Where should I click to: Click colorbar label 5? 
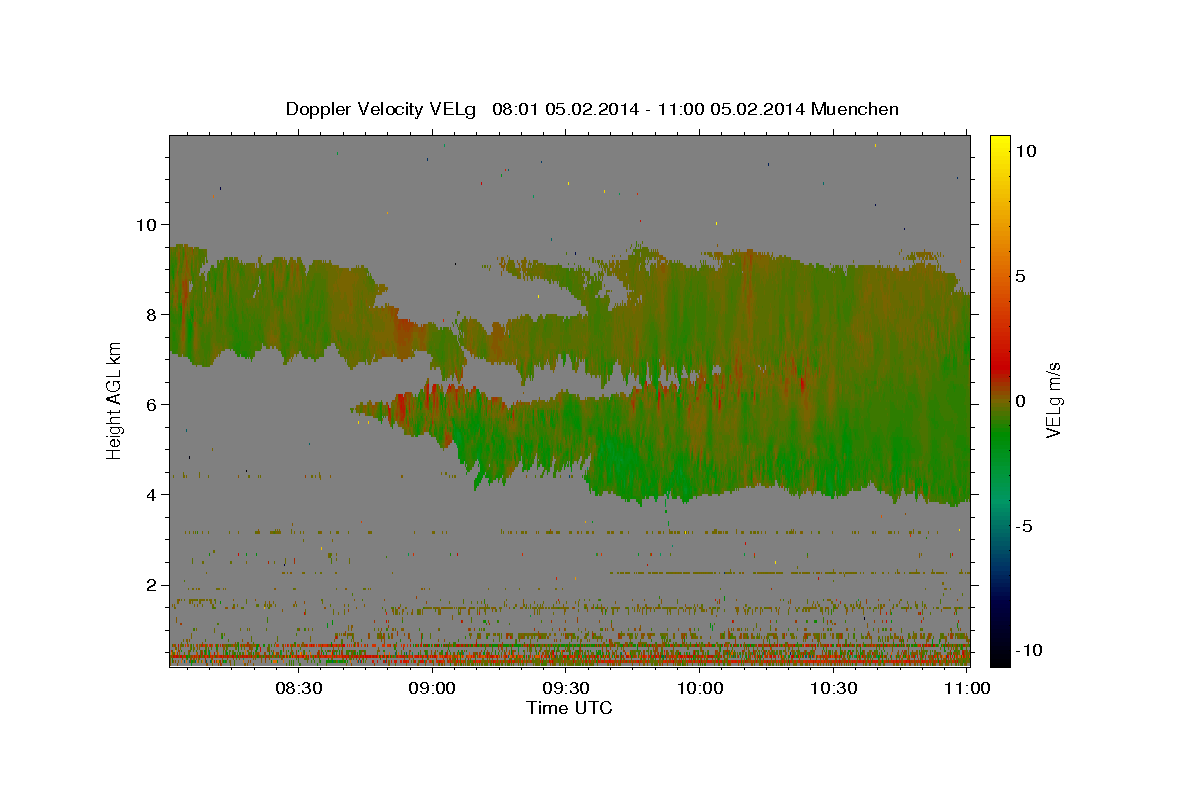click(x=1020, y=276)
